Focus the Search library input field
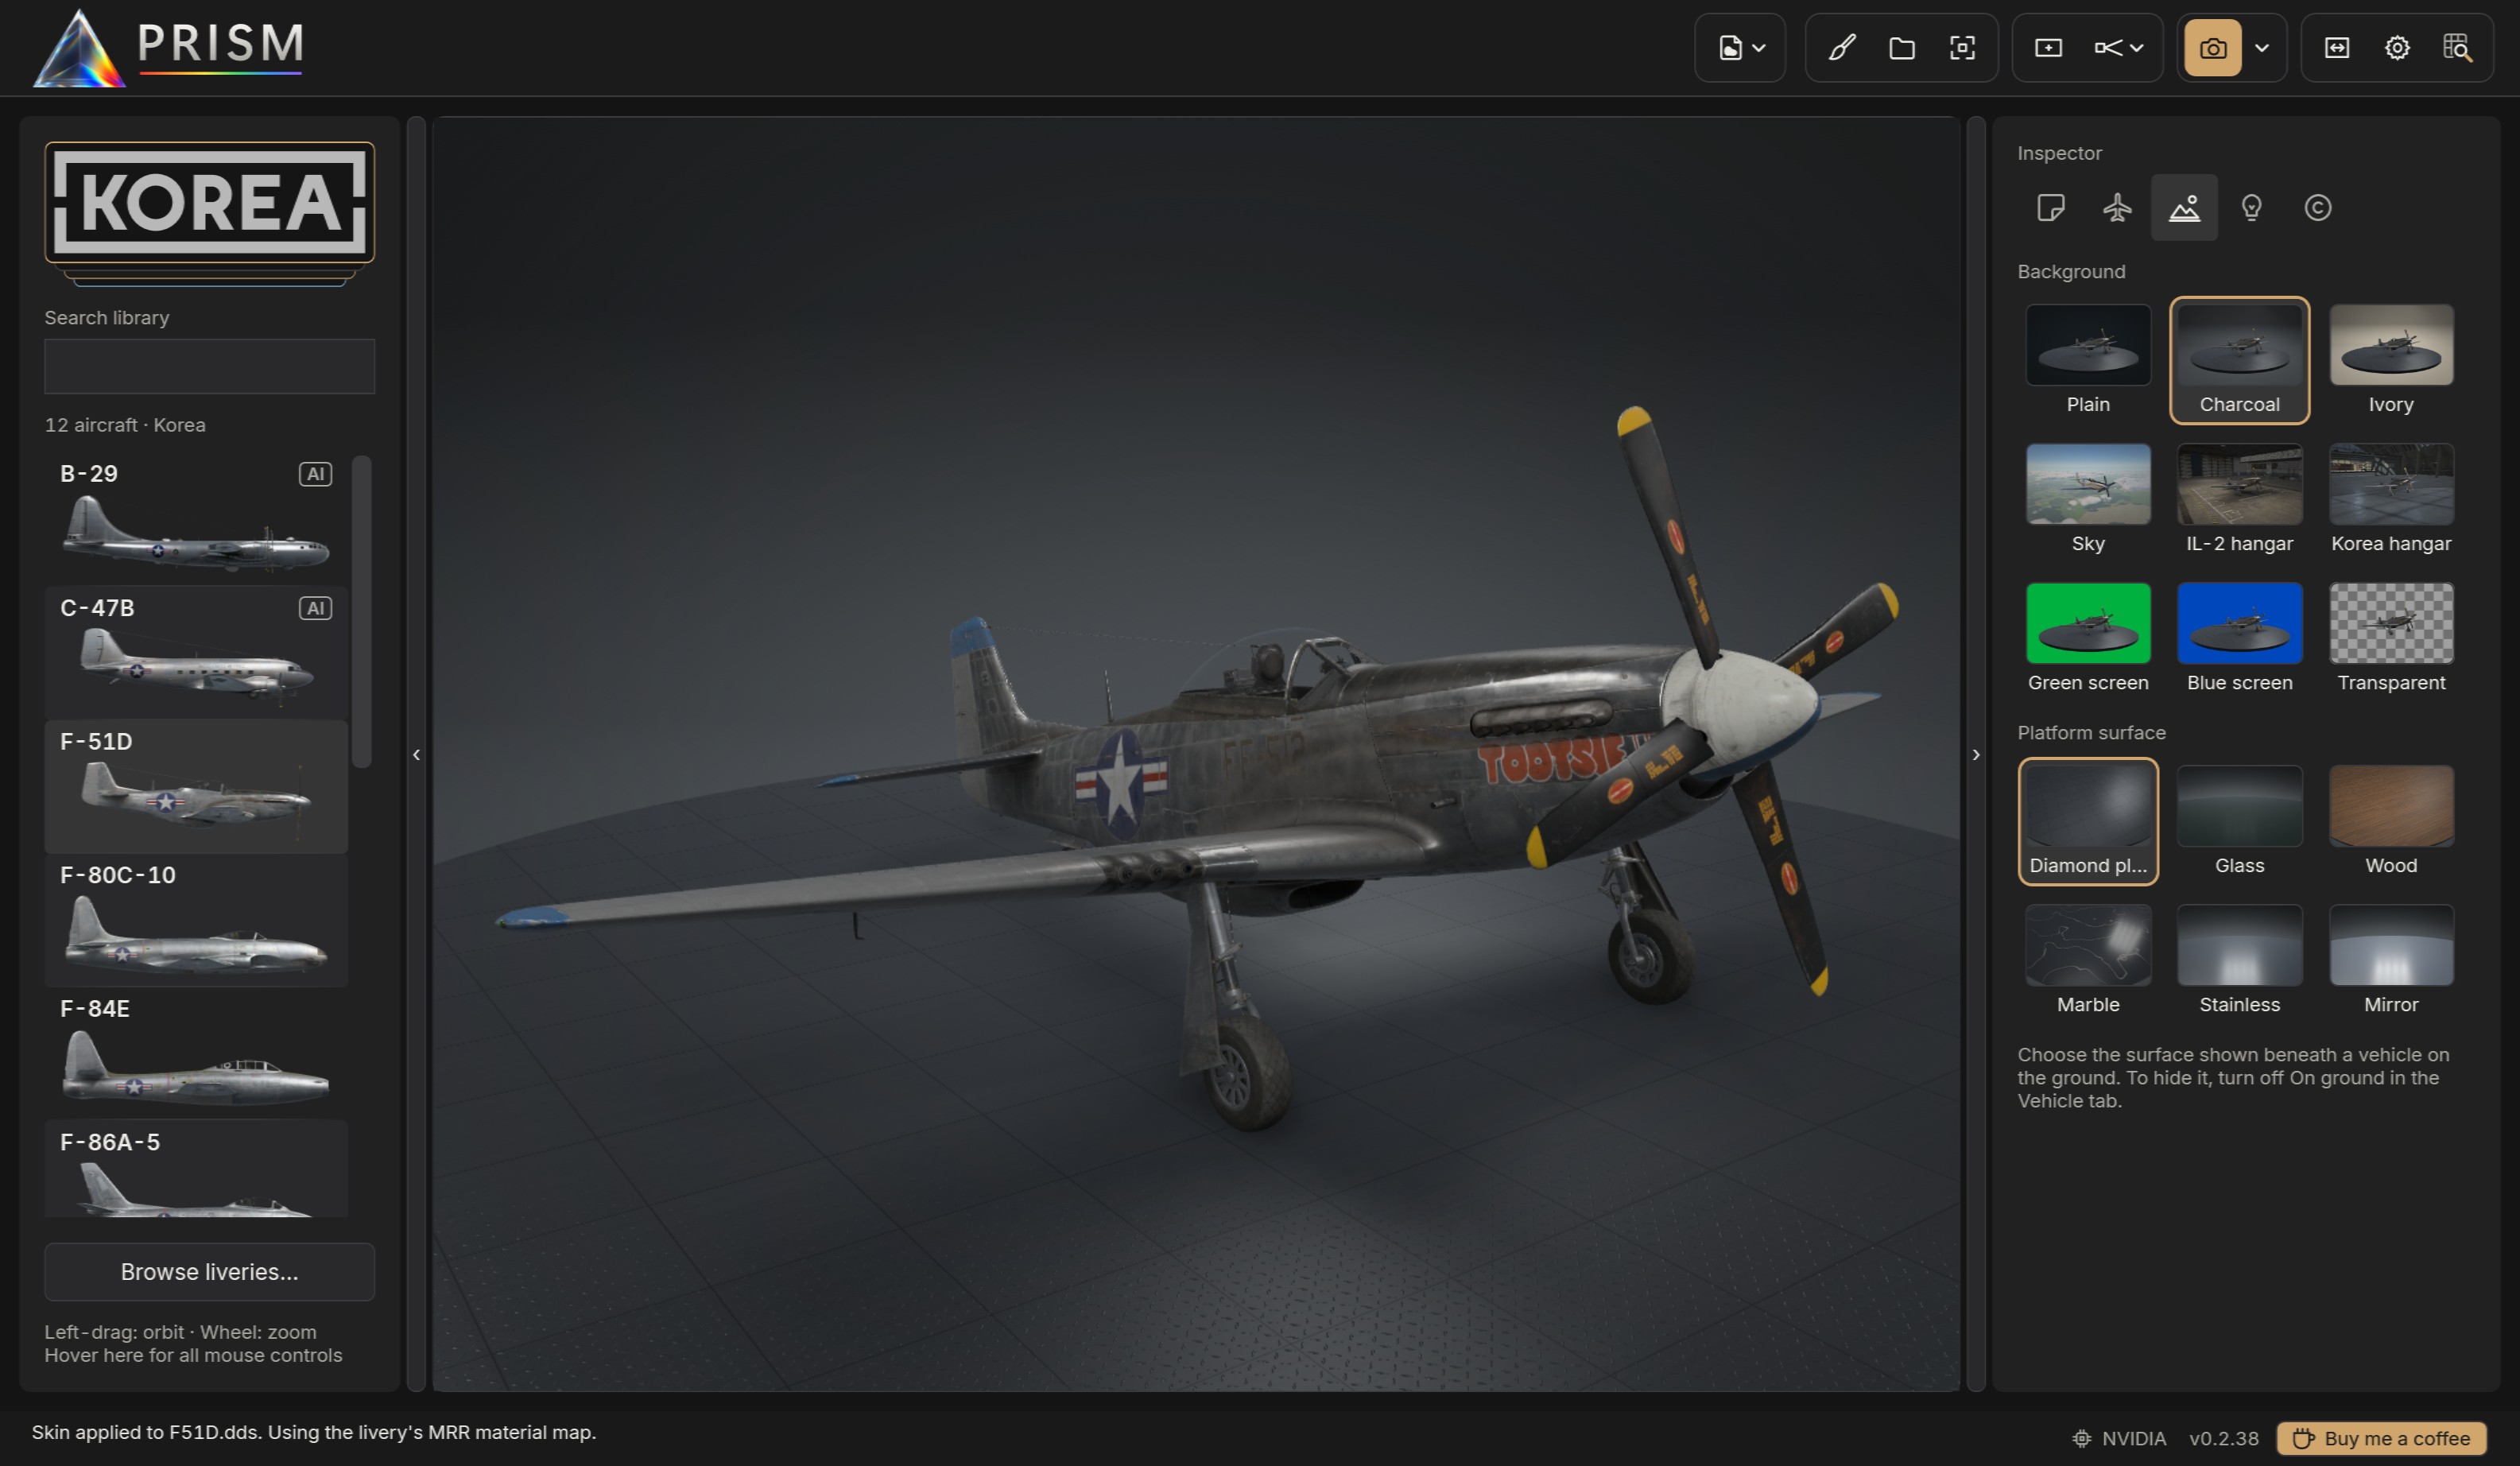The height and width of the screenshot is (1466, 2520). coord(209,366)
